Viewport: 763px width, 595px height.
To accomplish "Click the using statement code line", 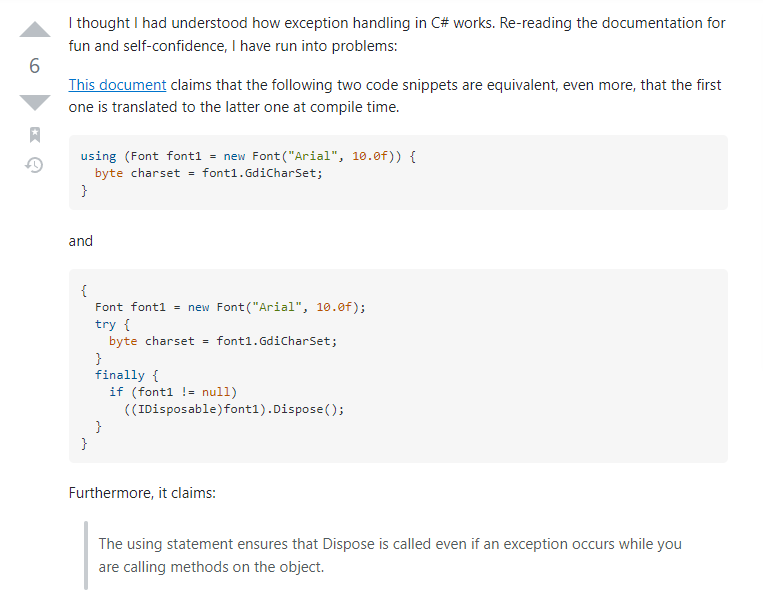I will (x=248, y=156).
